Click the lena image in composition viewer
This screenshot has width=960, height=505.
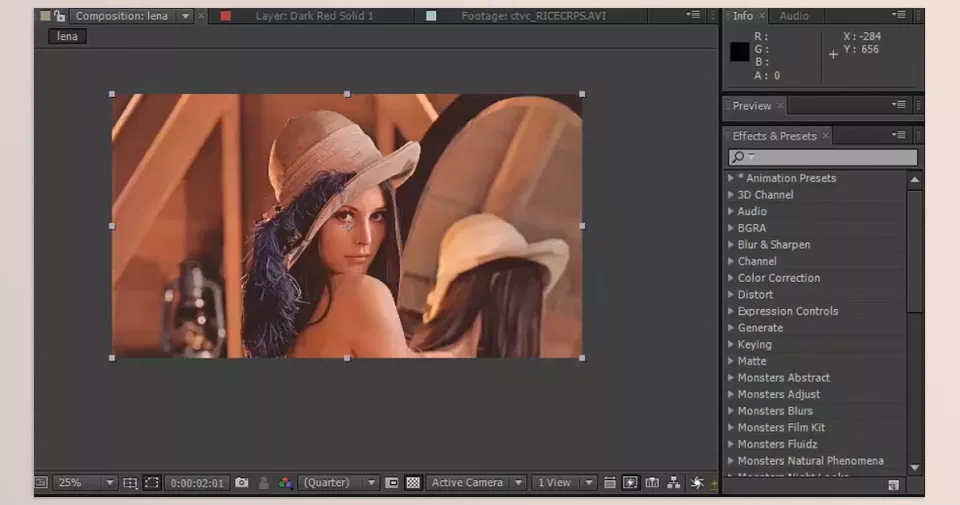click(347, 226)
